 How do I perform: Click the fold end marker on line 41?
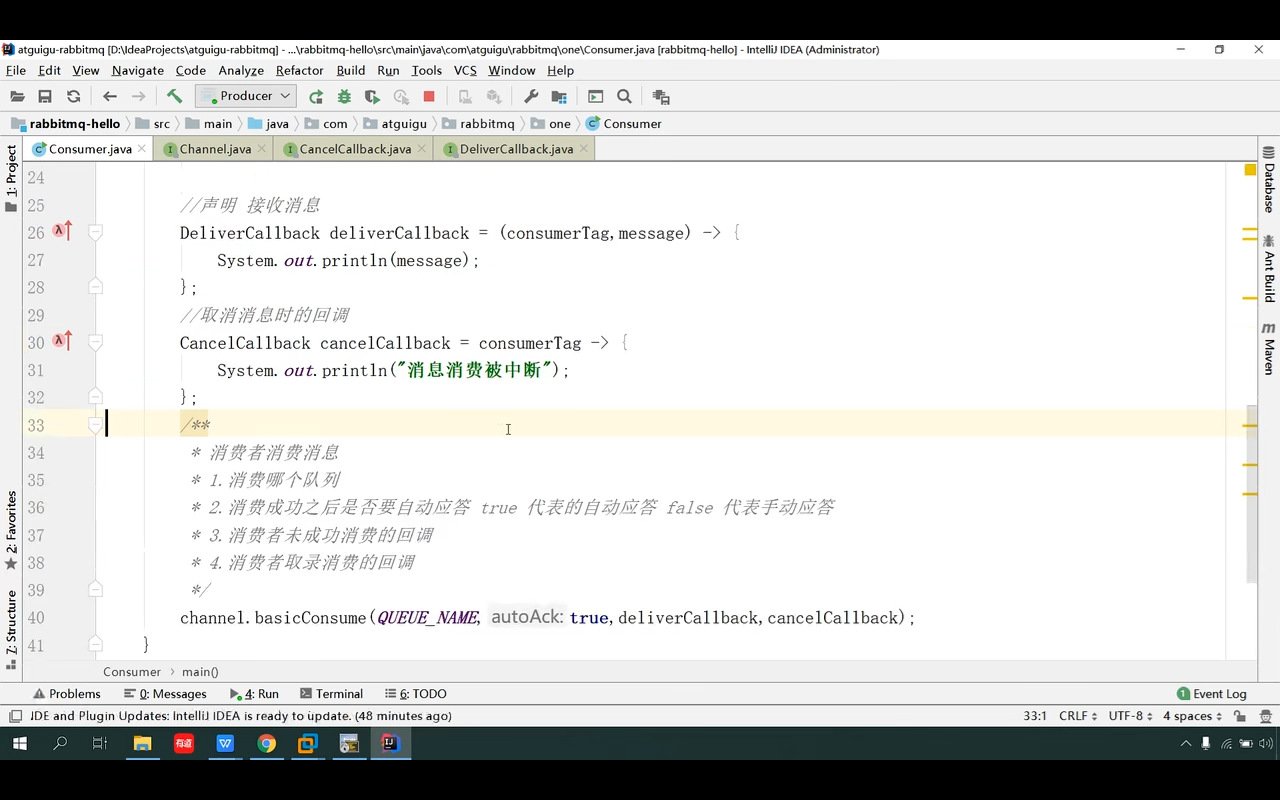point(95,644)
